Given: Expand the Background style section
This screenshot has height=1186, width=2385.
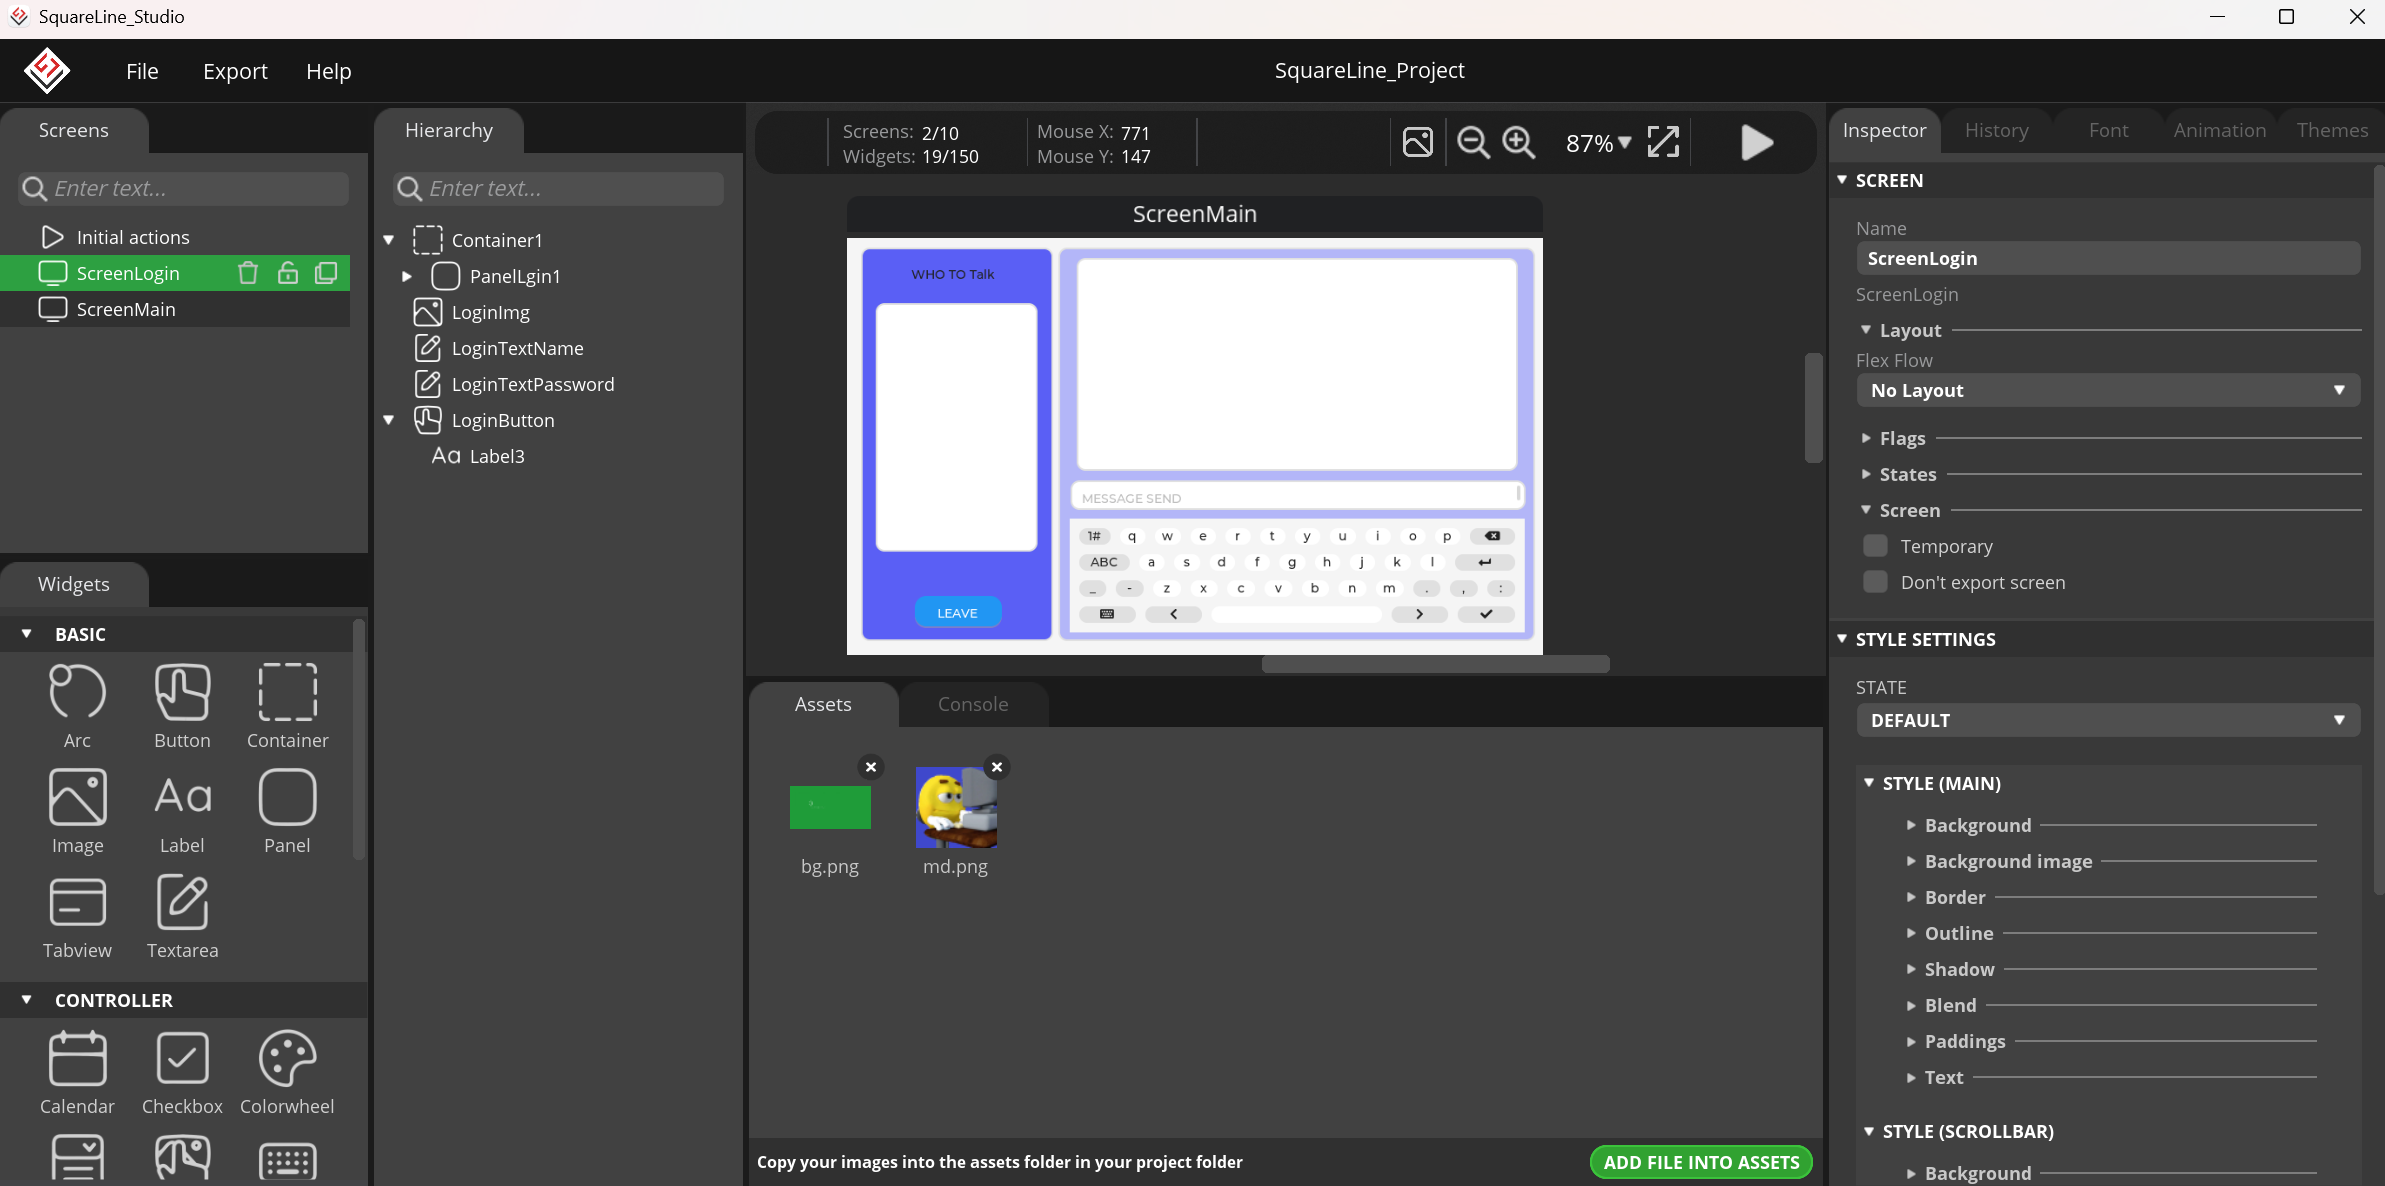Looking at the screenshot, I should point(1977,825).
